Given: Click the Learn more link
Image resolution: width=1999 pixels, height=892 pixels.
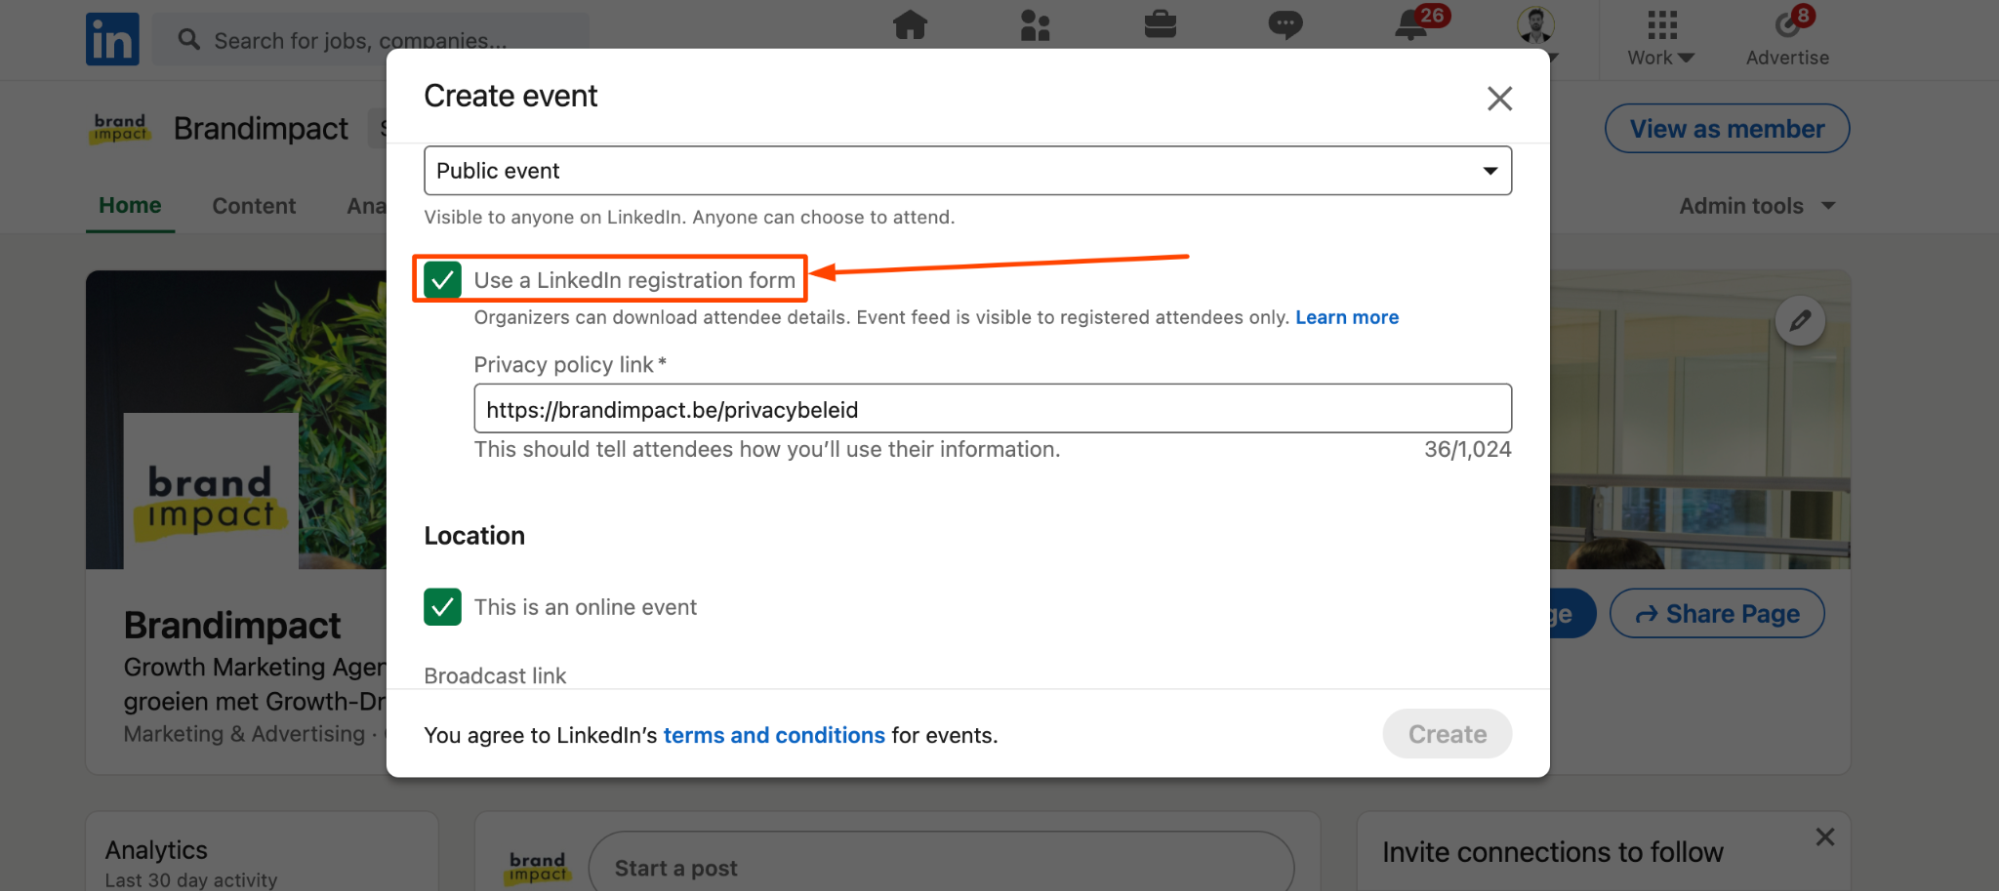Looking at the screenshot, I should tap(1347, 317).
